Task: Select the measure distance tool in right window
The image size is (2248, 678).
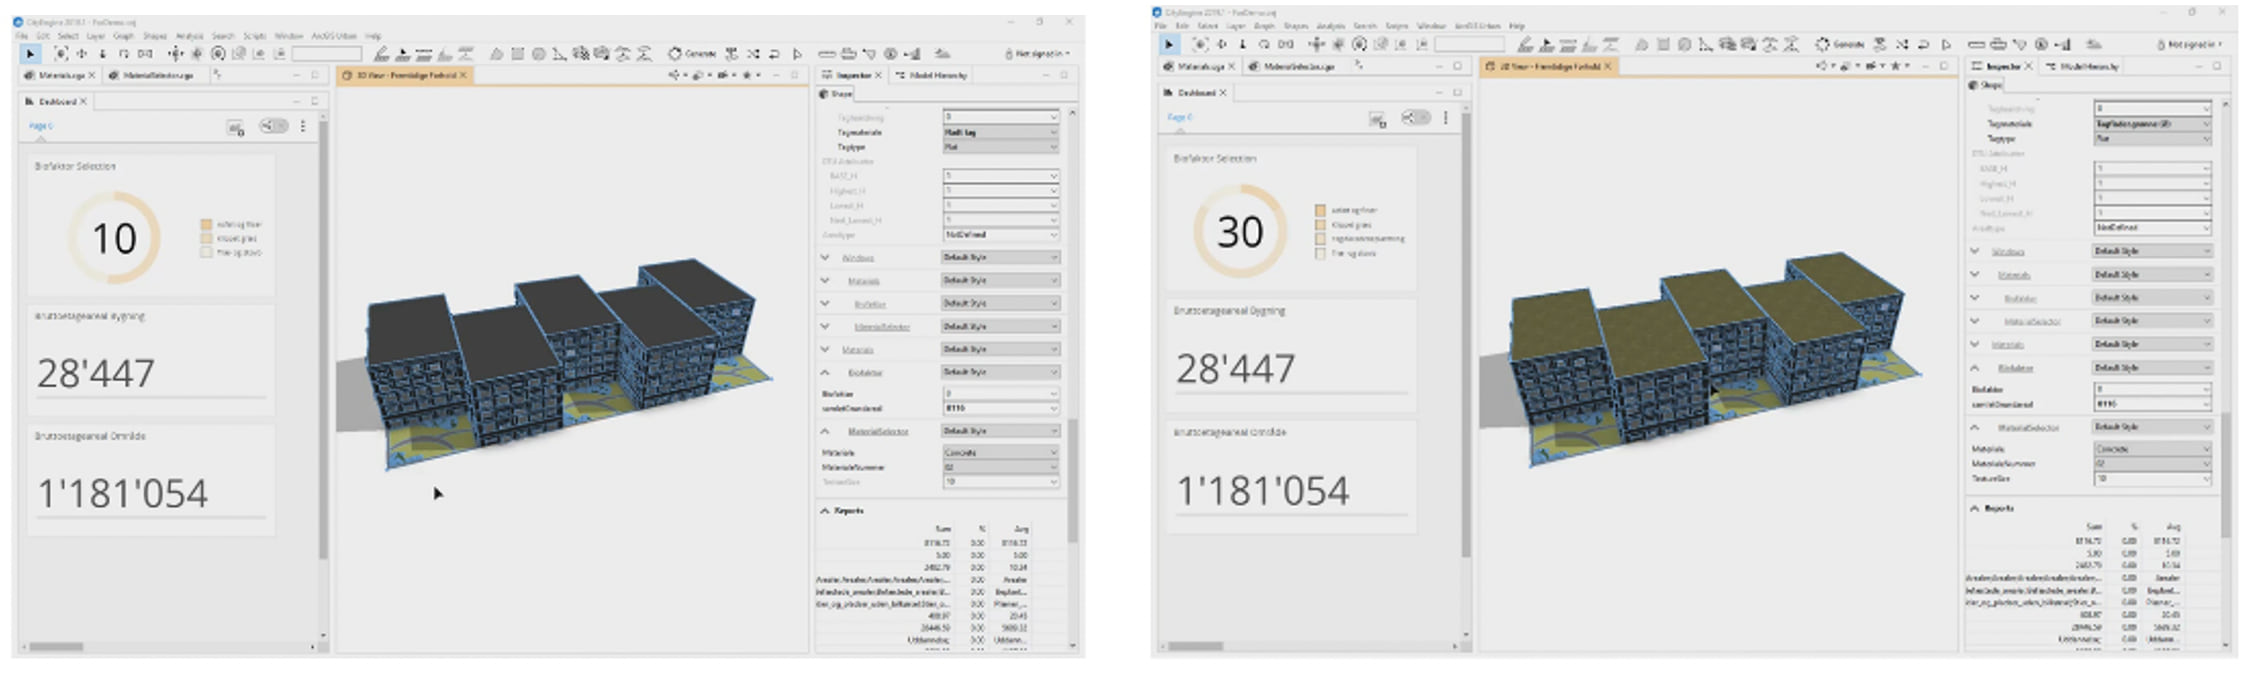Action: coord(1976,45)
